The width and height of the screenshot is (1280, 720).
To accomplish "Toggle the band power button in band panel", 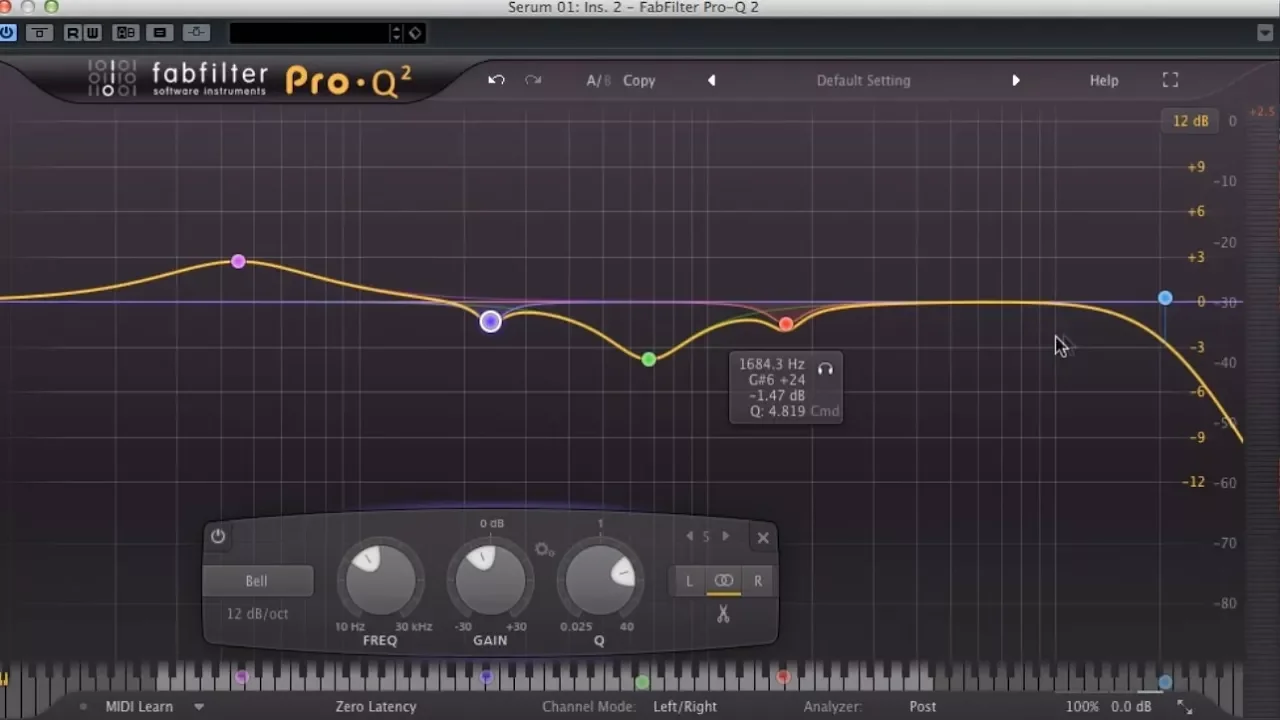I will pyautogui.click(x=218, y=536).
